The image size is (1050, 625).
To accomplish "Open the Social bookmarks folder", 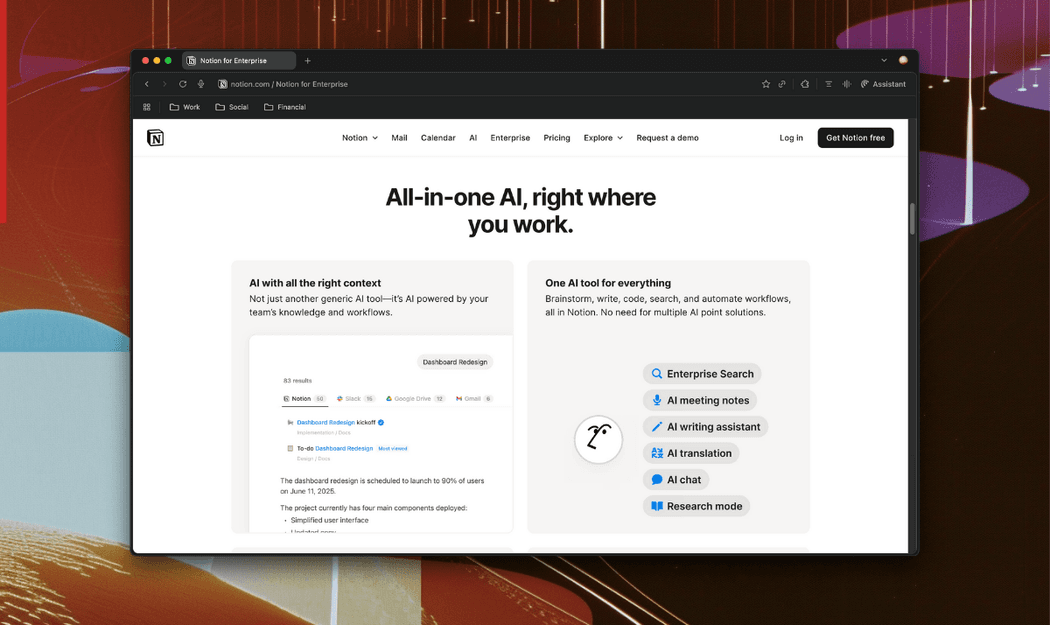I will pos(232,107).
